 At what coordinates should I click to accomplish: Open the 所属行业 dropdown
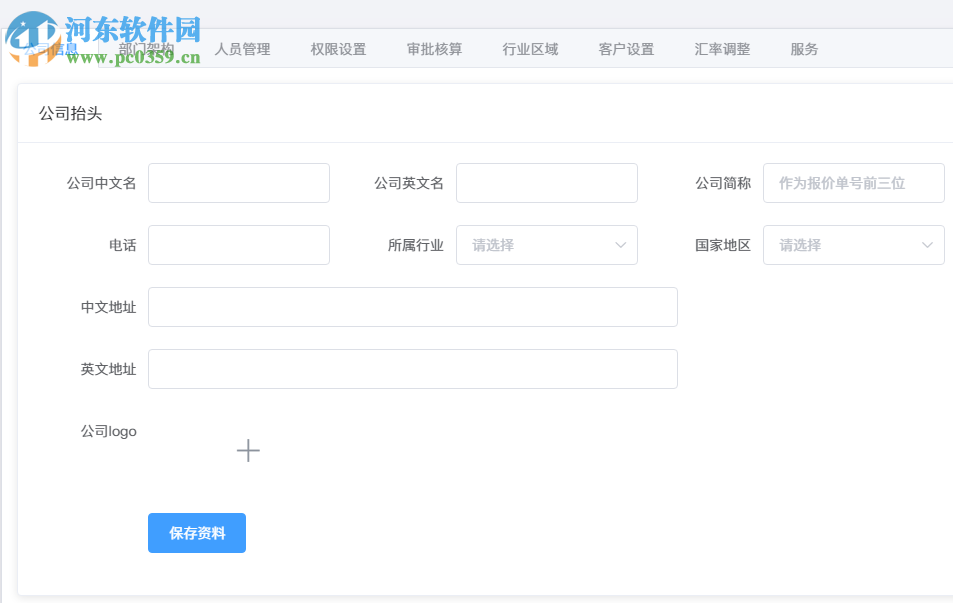(546, 244)
